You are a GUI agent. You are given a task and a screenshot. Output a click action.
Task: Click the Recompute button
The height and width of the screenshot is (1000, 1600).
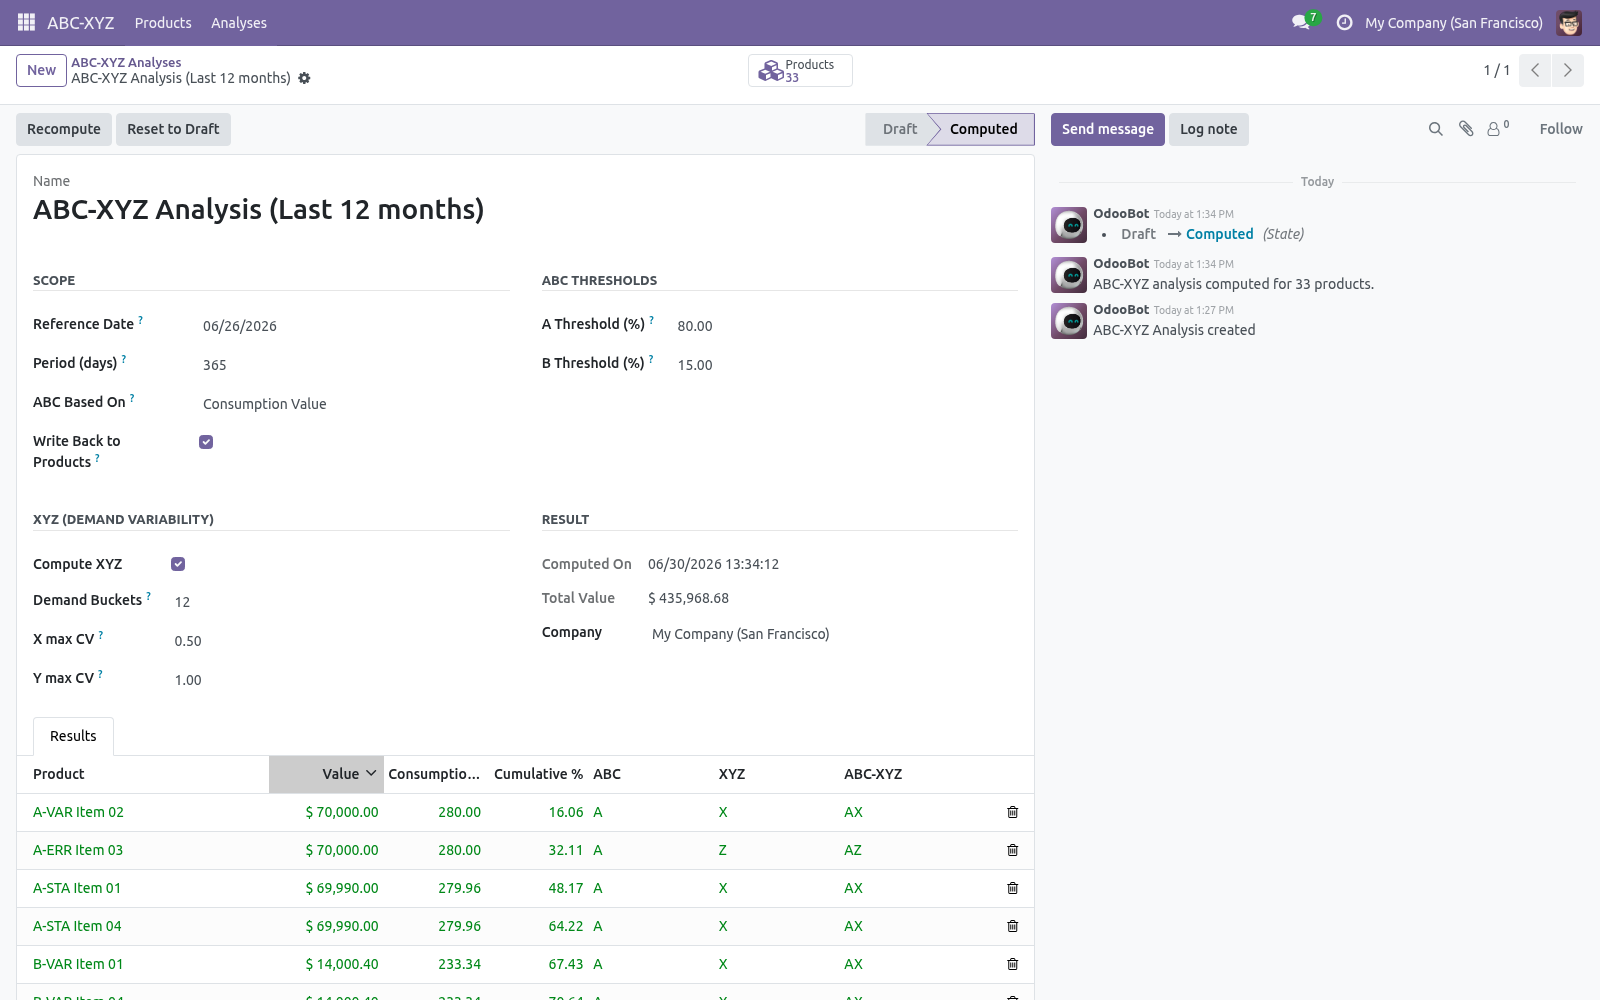[x=64, y=129]
